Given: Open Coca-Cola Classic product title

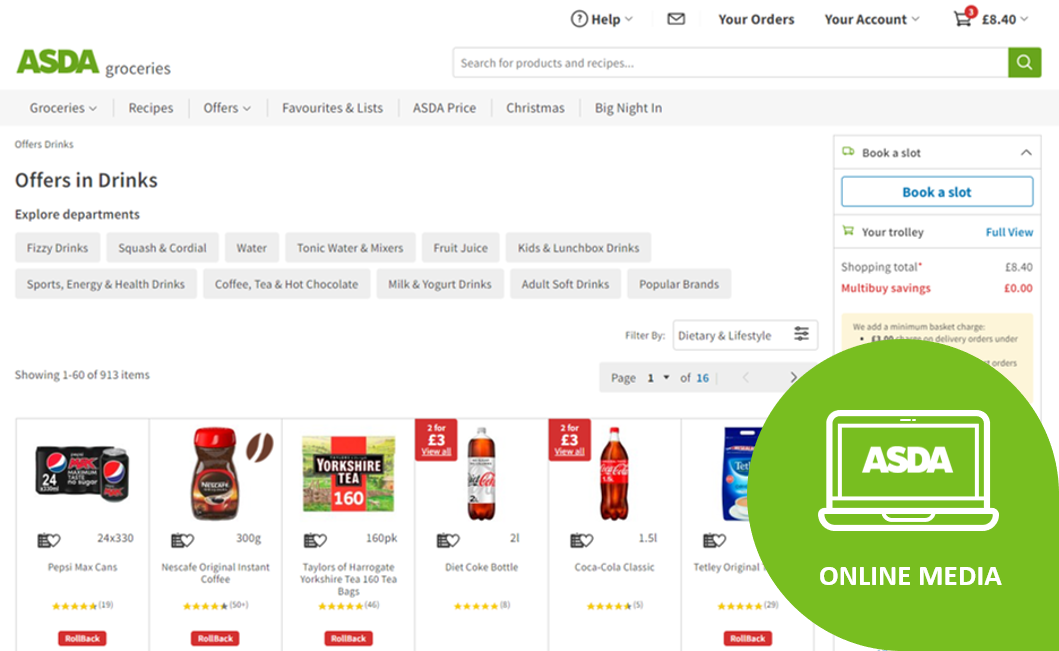Looking at the screenshot, I should point(615,567).
